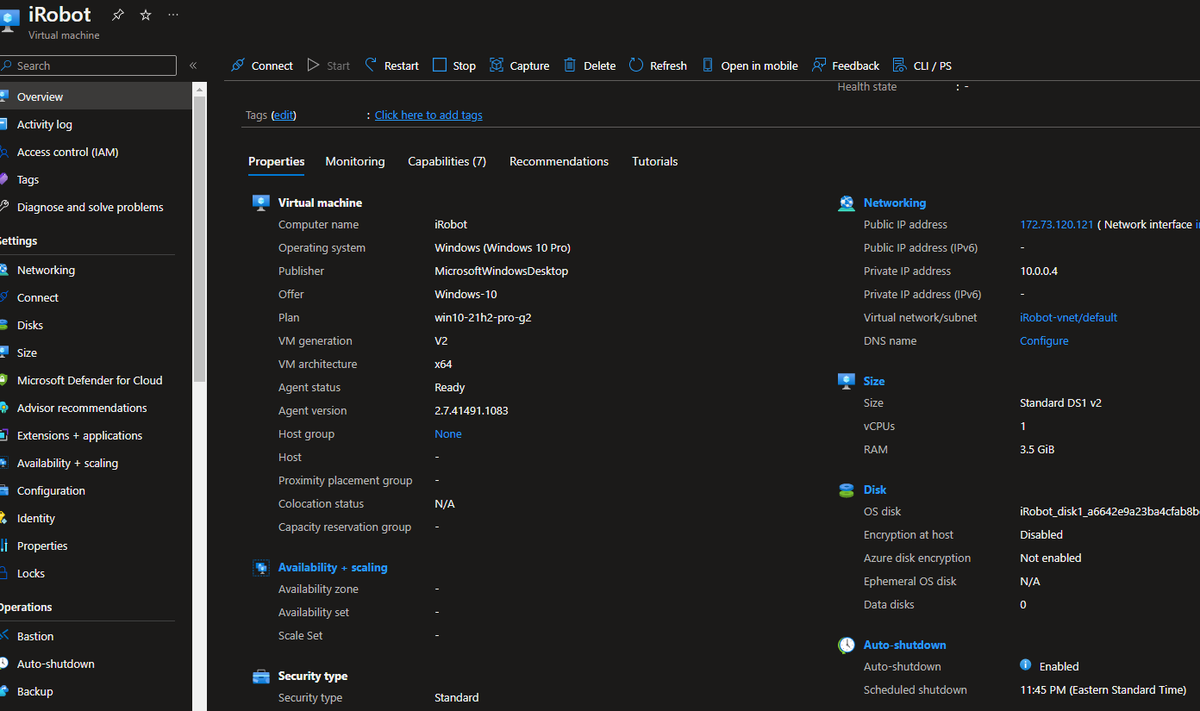Open public IP address 172.73.120.121

pos(1057,225)
